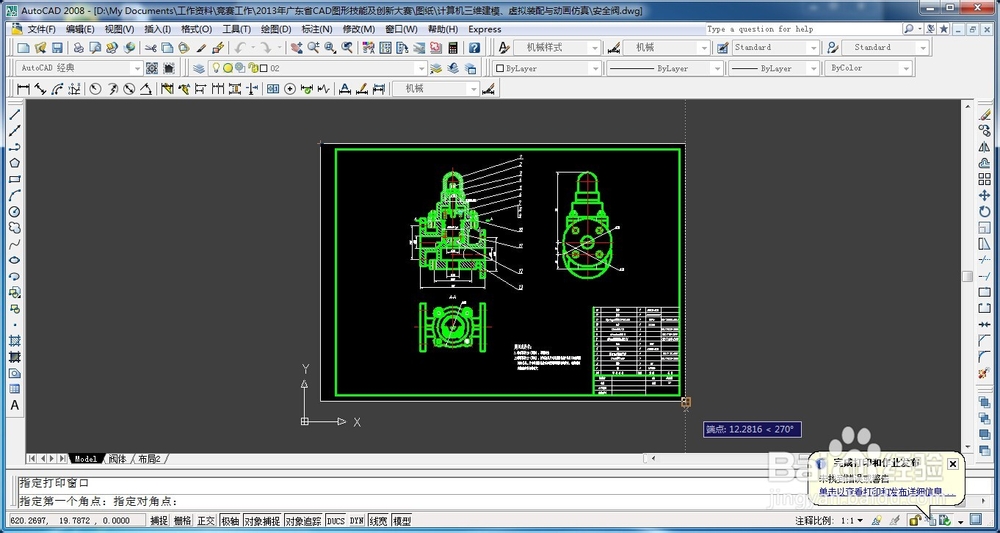Viewport: 1000px width, 533px height.
Task: Open the 注释比例 1:1 annotation scale dropdown
Action: 853,521
